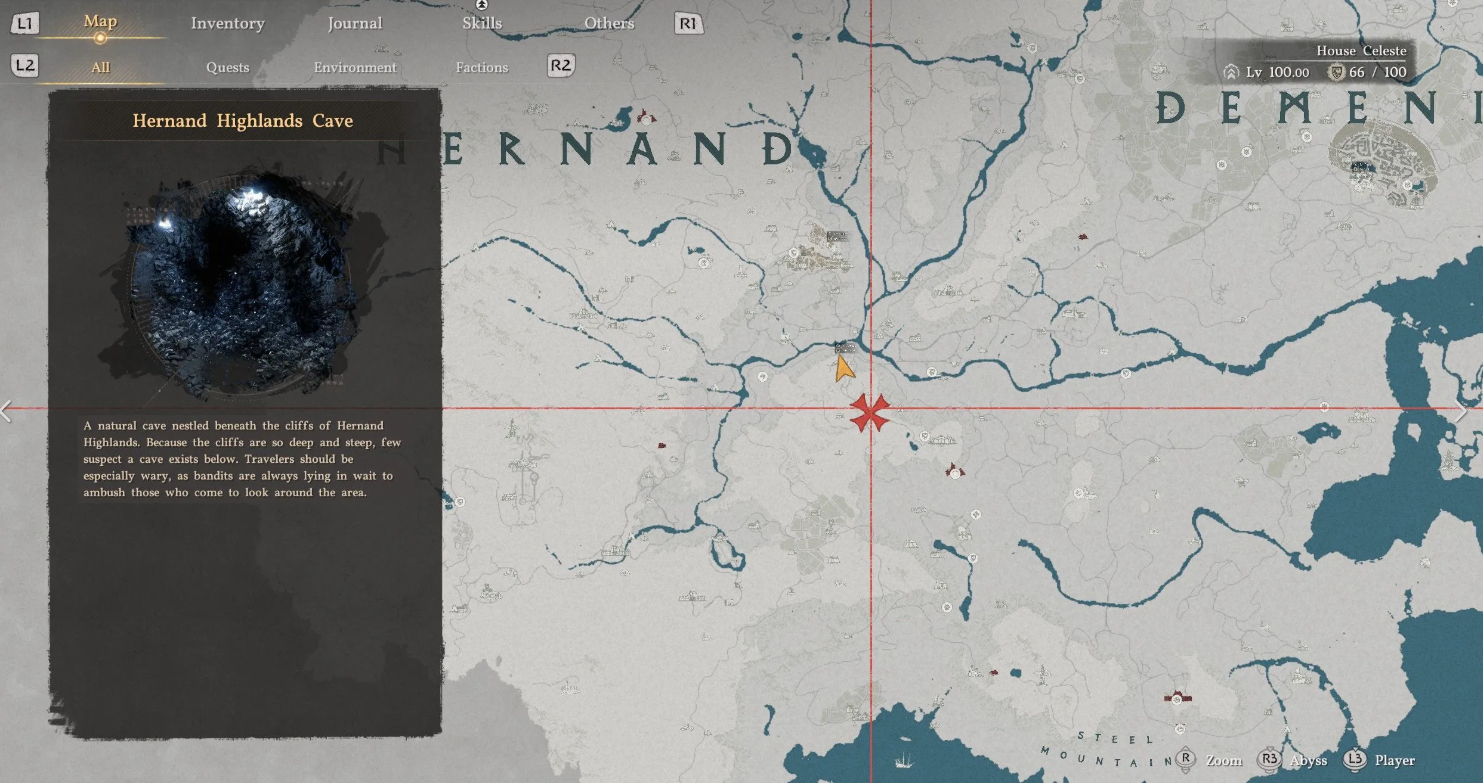The image size is (1483, 783).
Task: Switch to the Skills tab
Action: click(x=482, y=23)
